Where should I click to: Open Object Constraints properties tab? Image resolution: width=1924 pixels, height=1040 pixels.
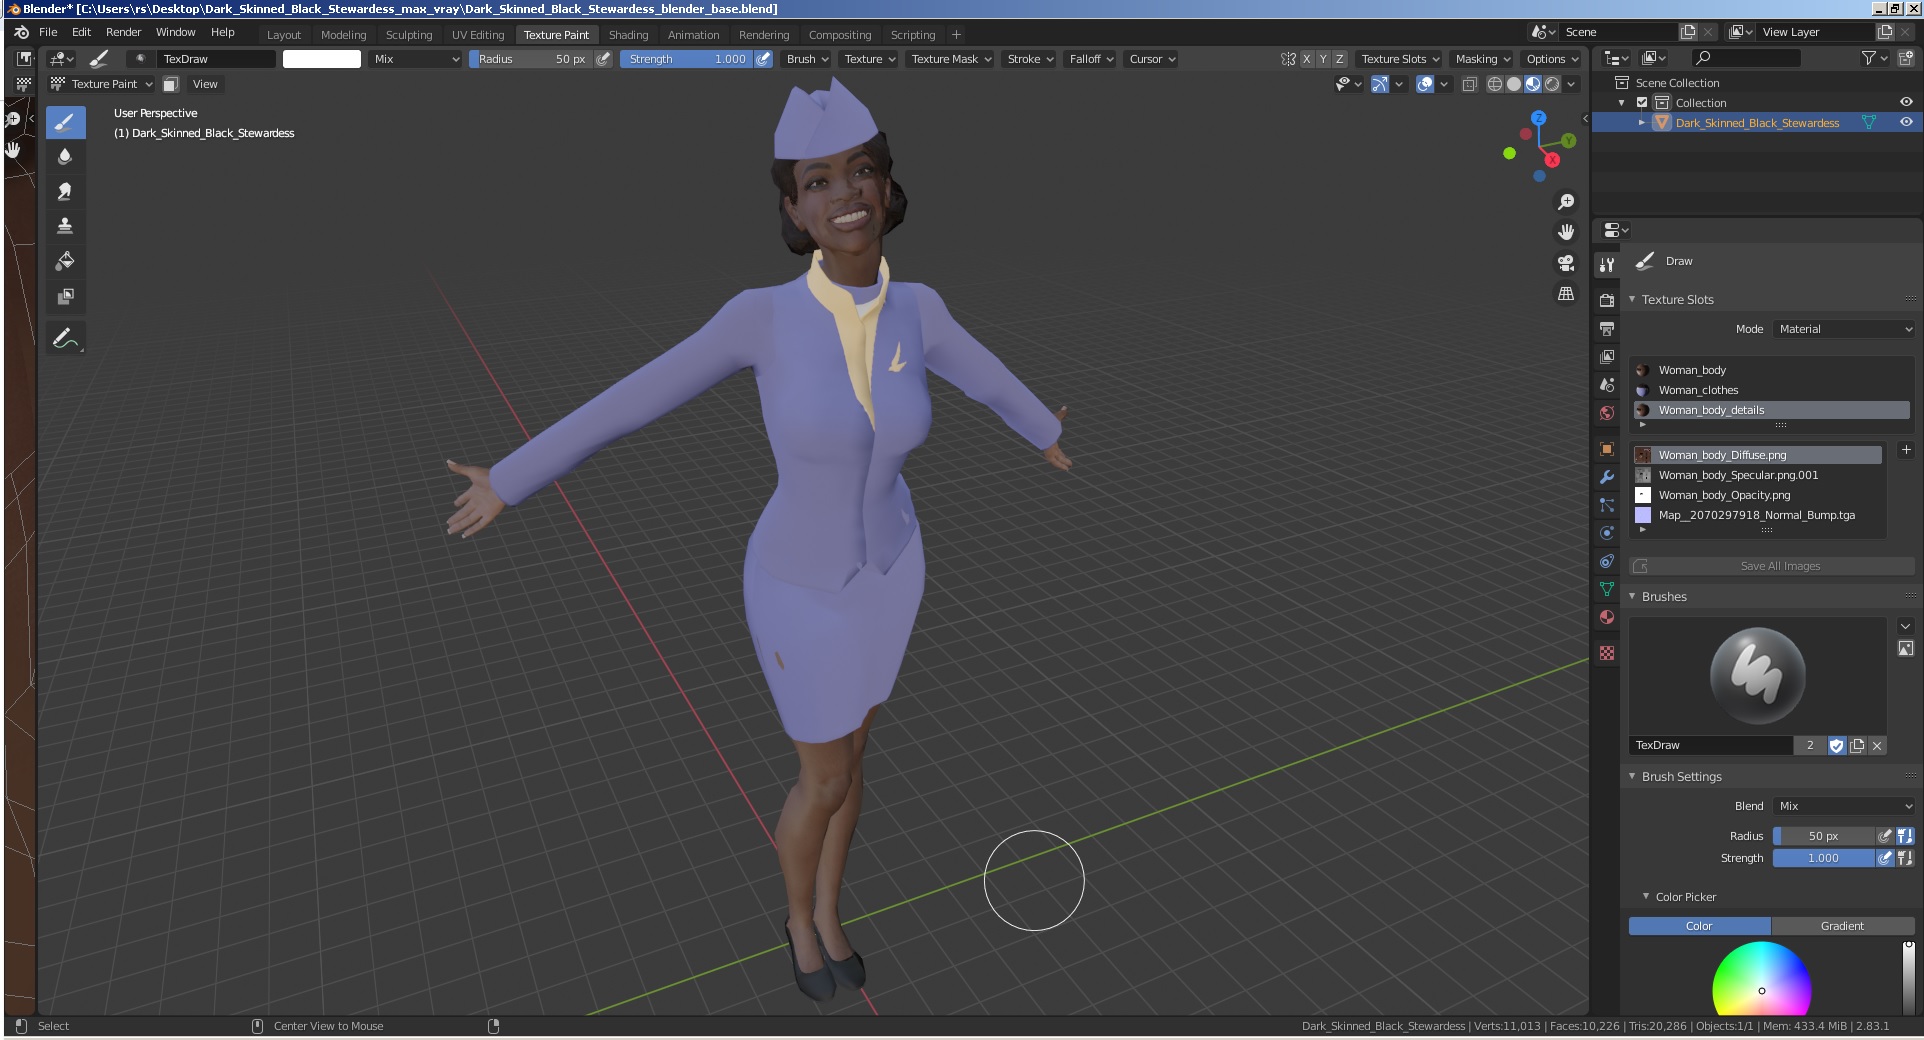1607,561
